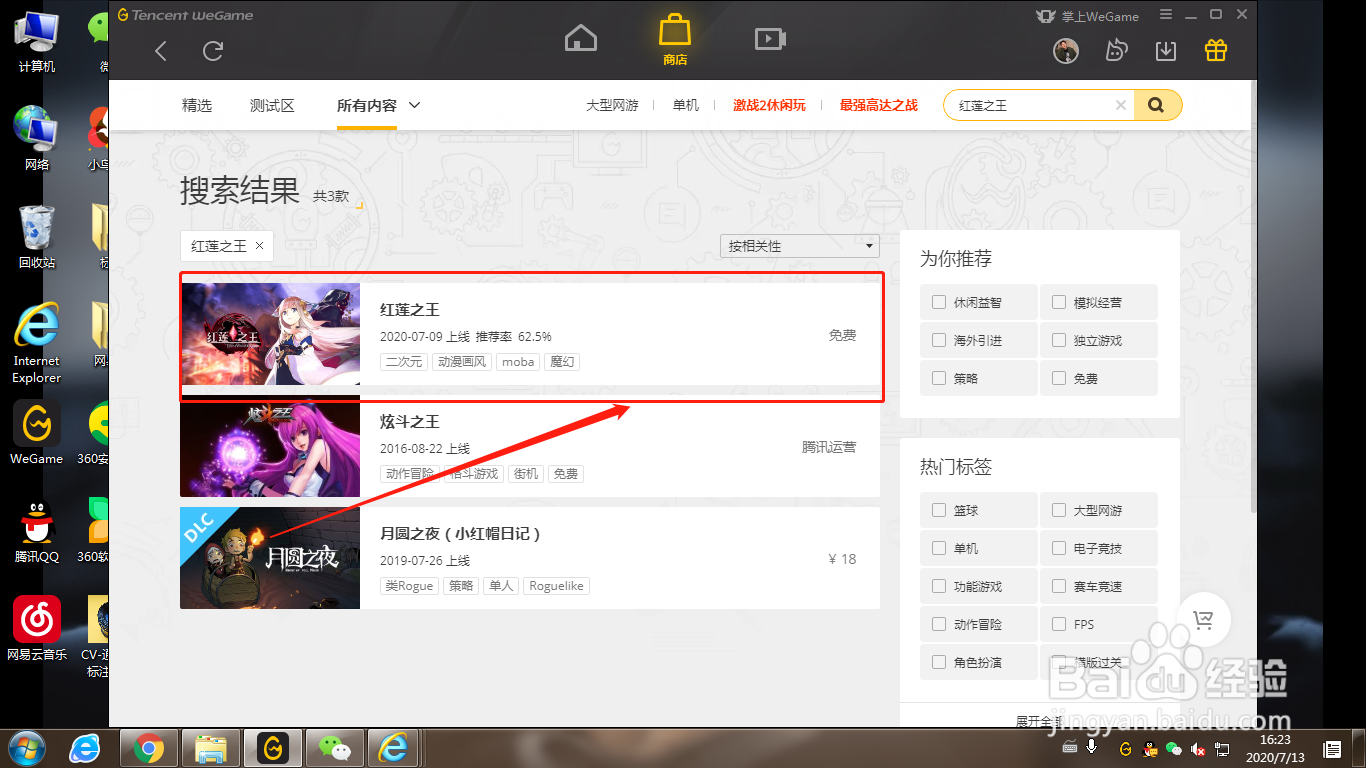Expand the 所有内容 chevron dropdown
The image size is (1366, 768).
pos(415,105)
